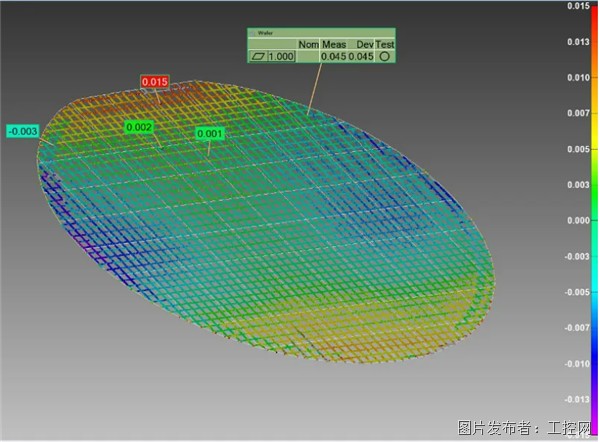600x442 pixels.
Task: Click the 0.003 color scale value
Action: [x=578, y=185]
